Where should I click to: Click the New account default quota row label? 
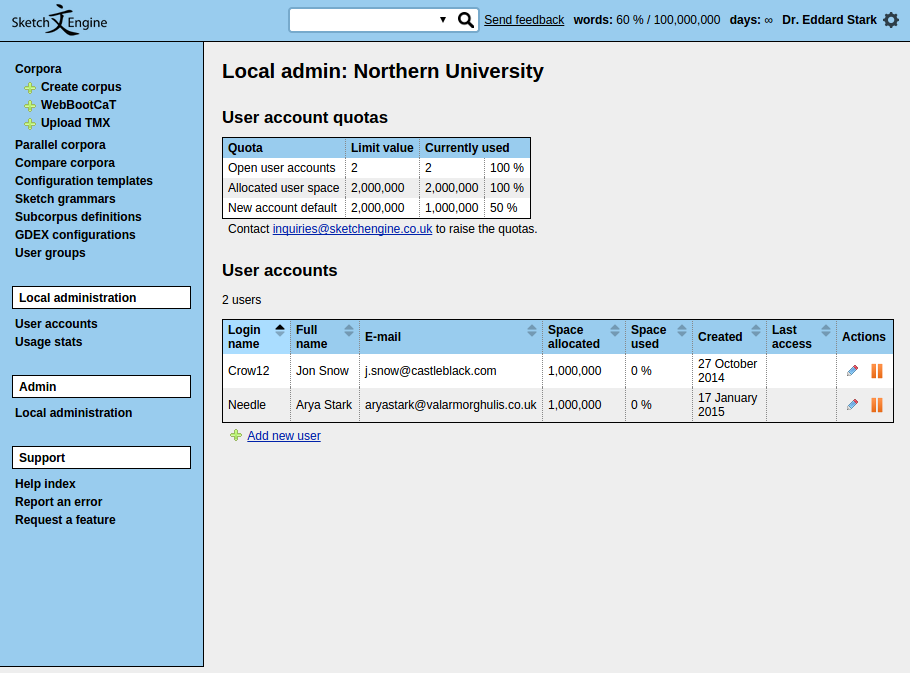point(282,207)
